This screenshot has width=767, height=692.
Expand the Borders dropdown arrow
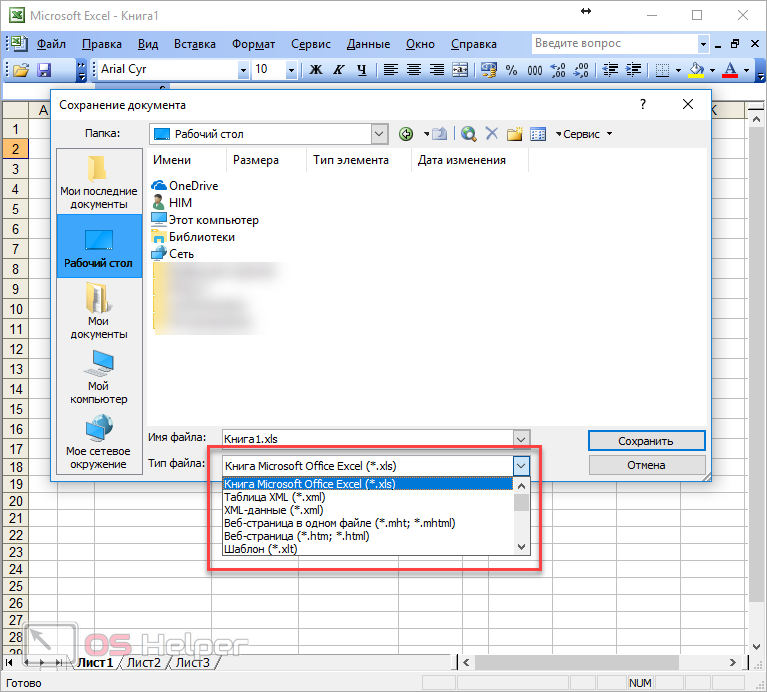(x=678, y=70)
